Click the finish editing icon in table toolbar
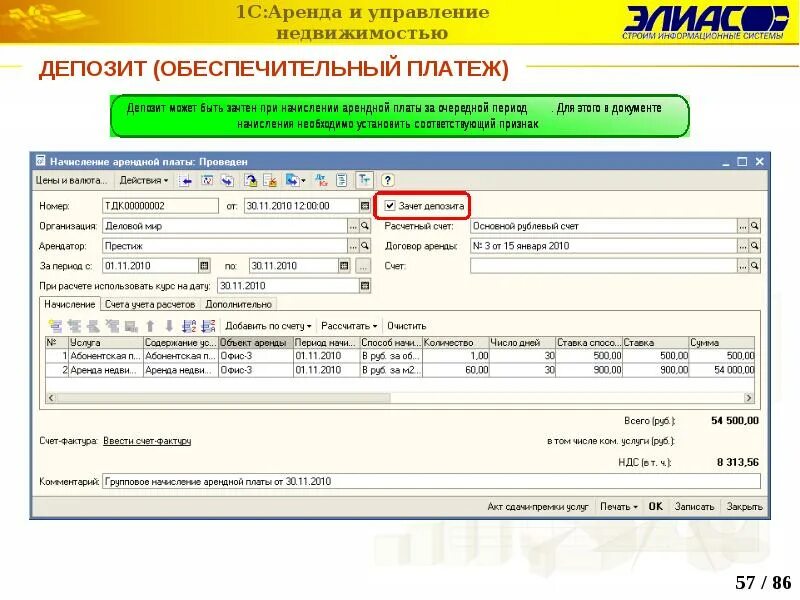The image size is (800, 600). 131,326
